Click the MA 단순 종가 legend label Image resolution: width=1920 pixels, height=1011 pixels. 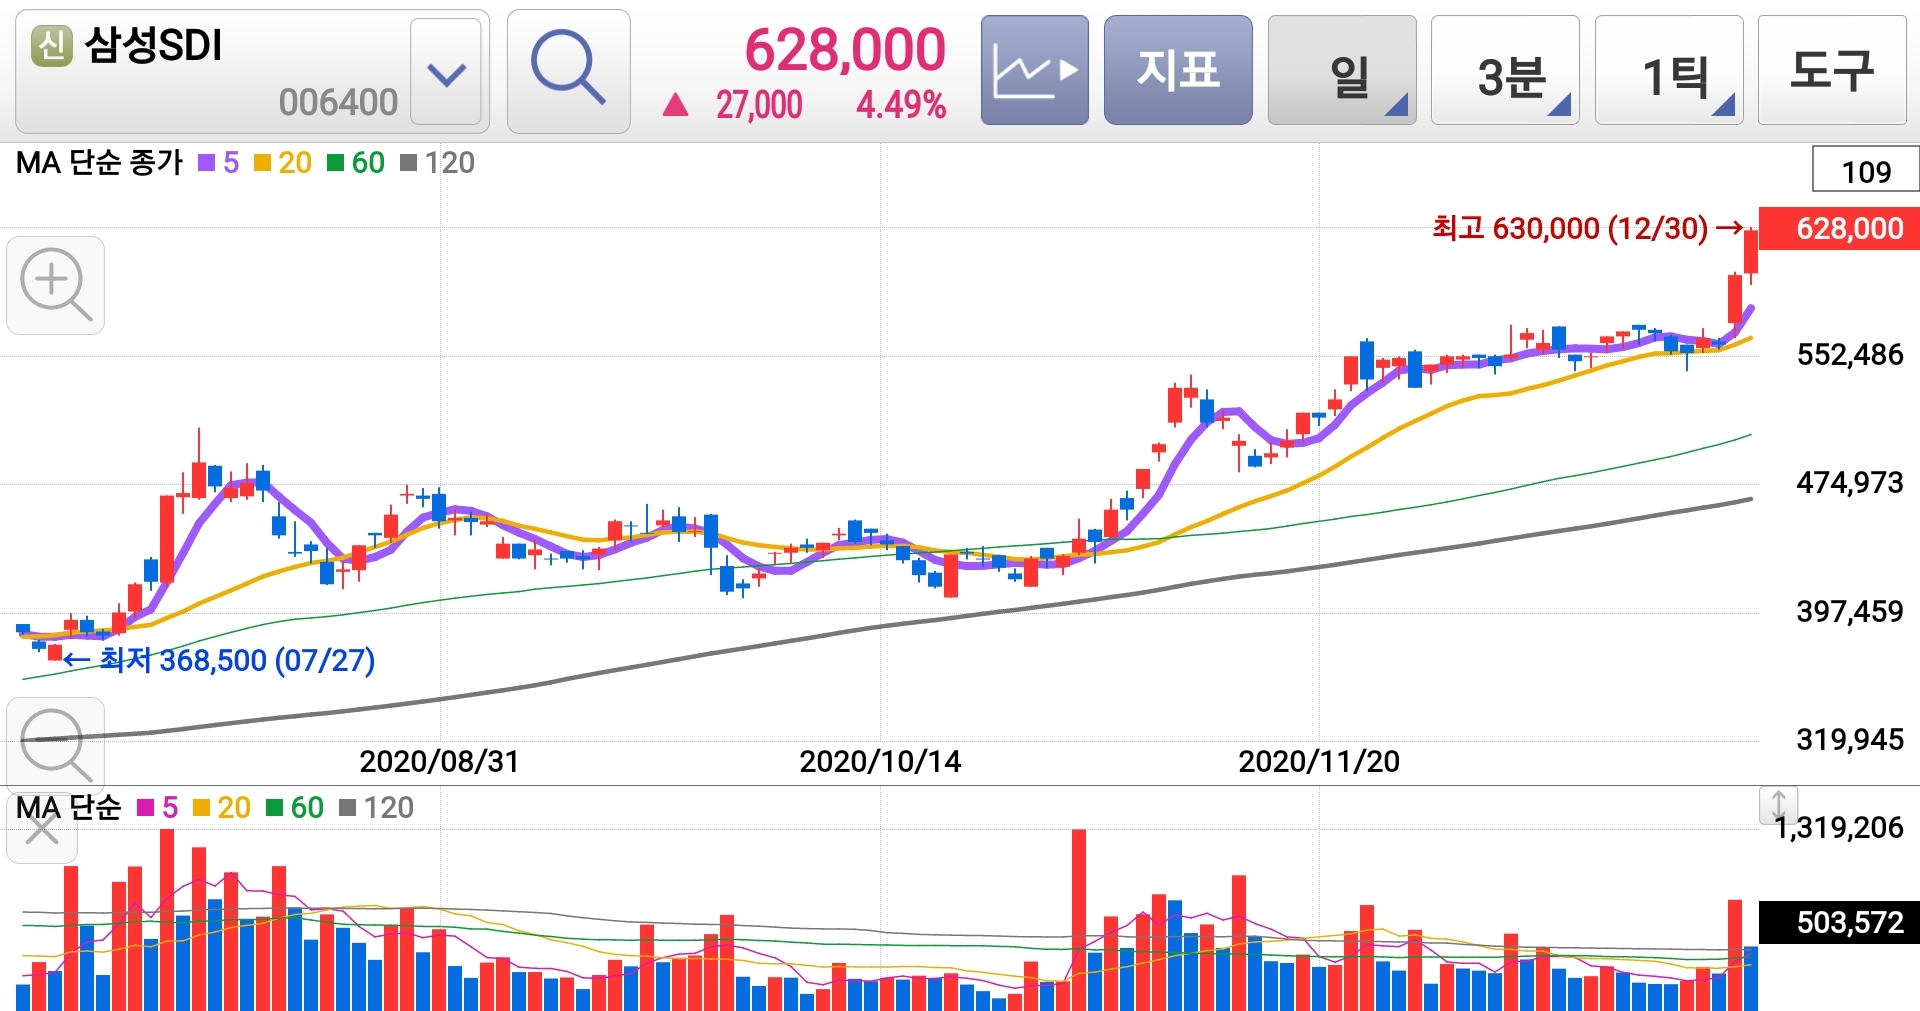coord(99,163)
